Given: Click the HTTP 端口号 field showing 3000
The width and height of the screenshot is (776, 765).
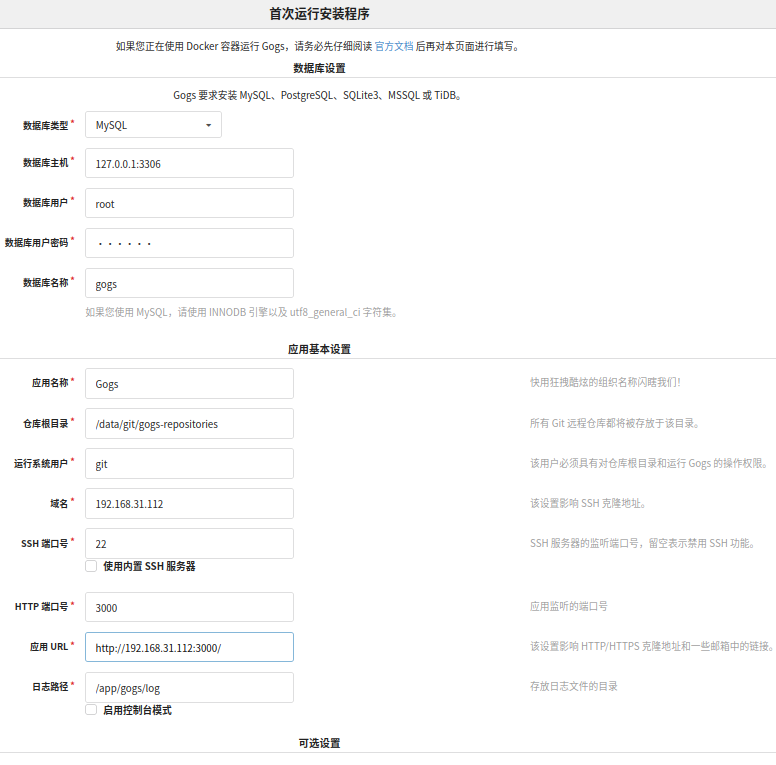Looking at the screenshot, I should 190,607.
